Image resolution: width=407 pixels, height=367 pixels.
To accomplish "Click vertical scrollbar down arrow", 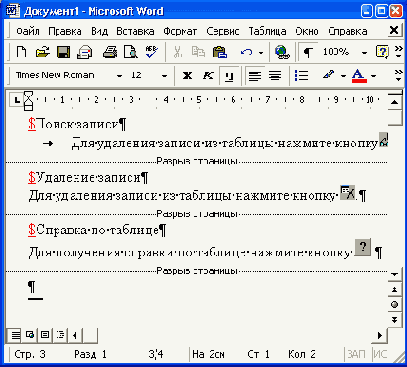I will click(x=395, y=274).
